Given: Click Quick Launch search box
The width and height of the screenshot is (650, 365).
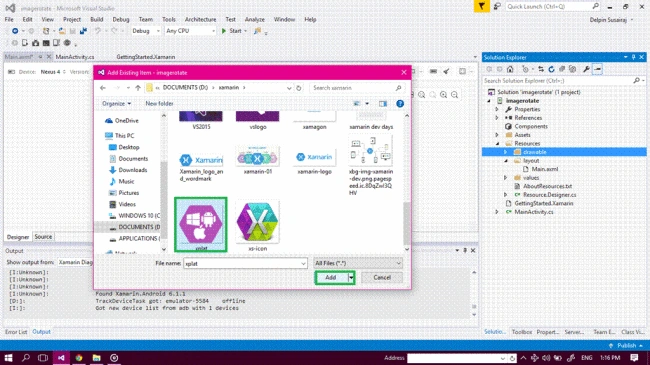Looking at the screenshot, I should coord(553,6).
